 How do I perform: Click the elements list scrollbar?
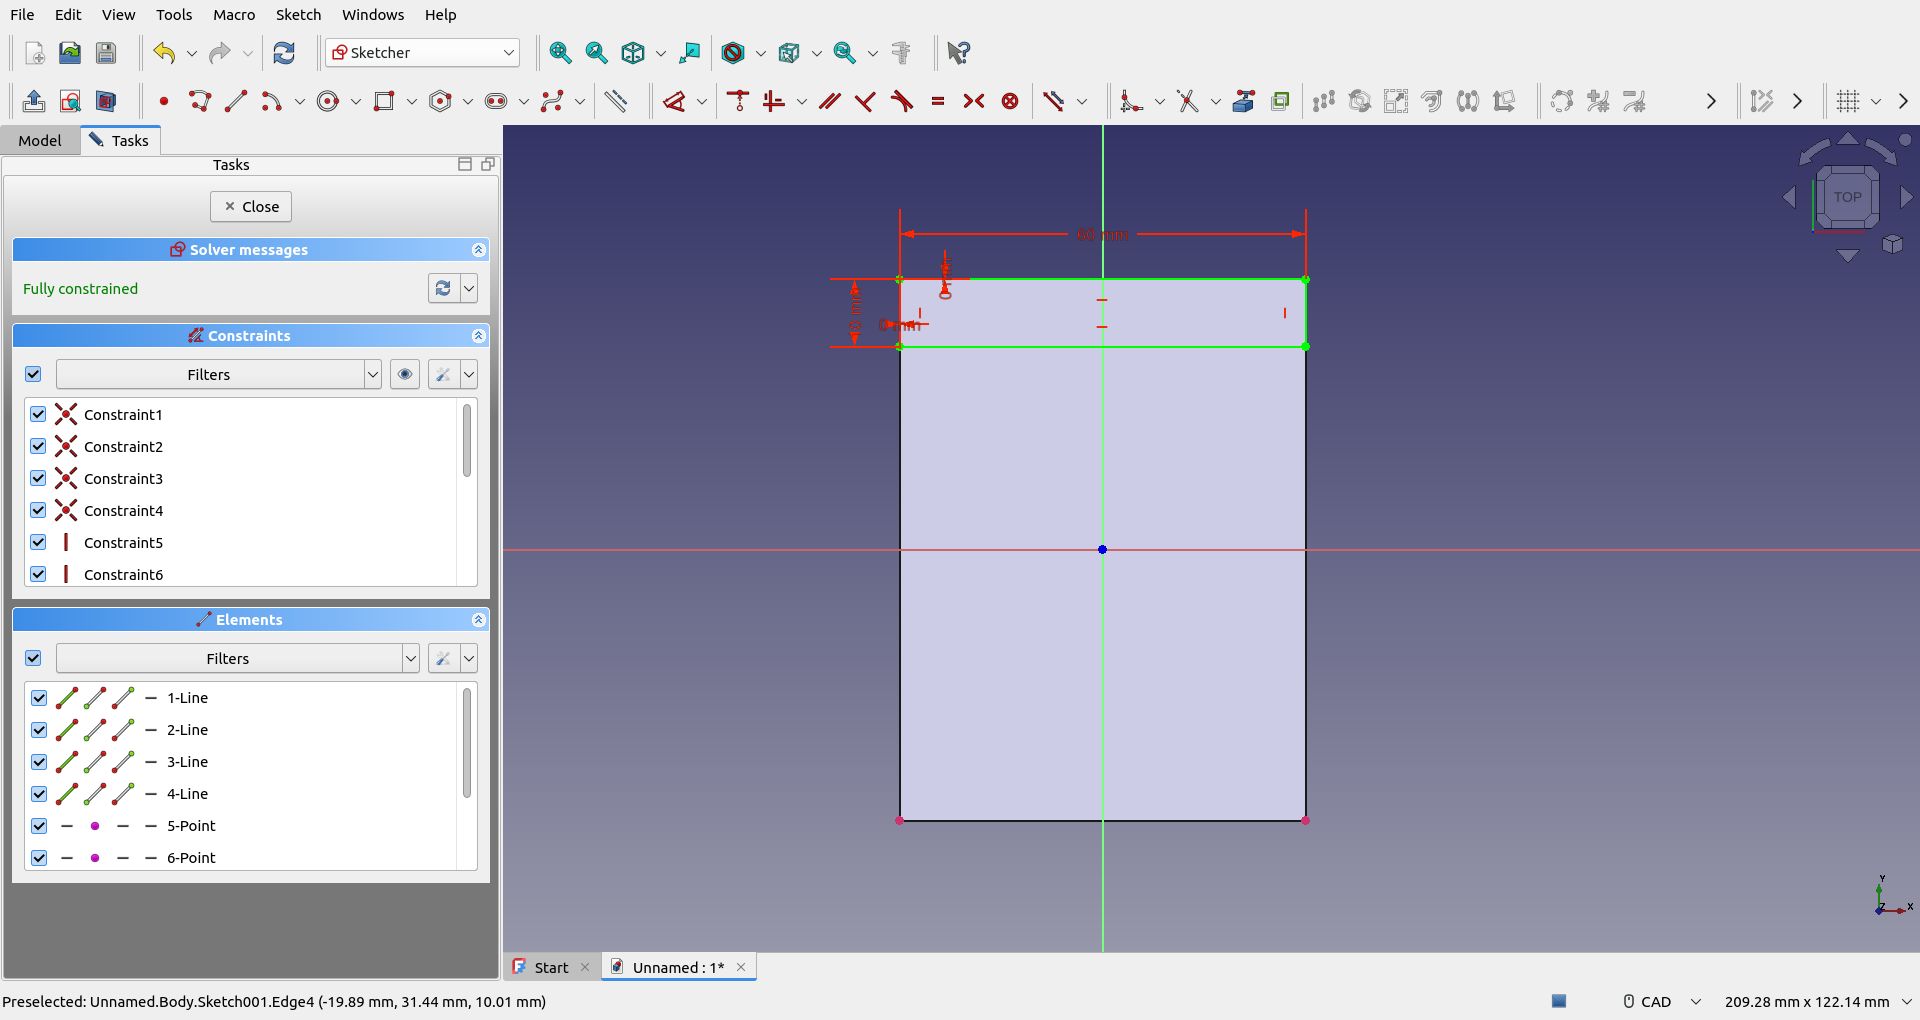(466, 742)
